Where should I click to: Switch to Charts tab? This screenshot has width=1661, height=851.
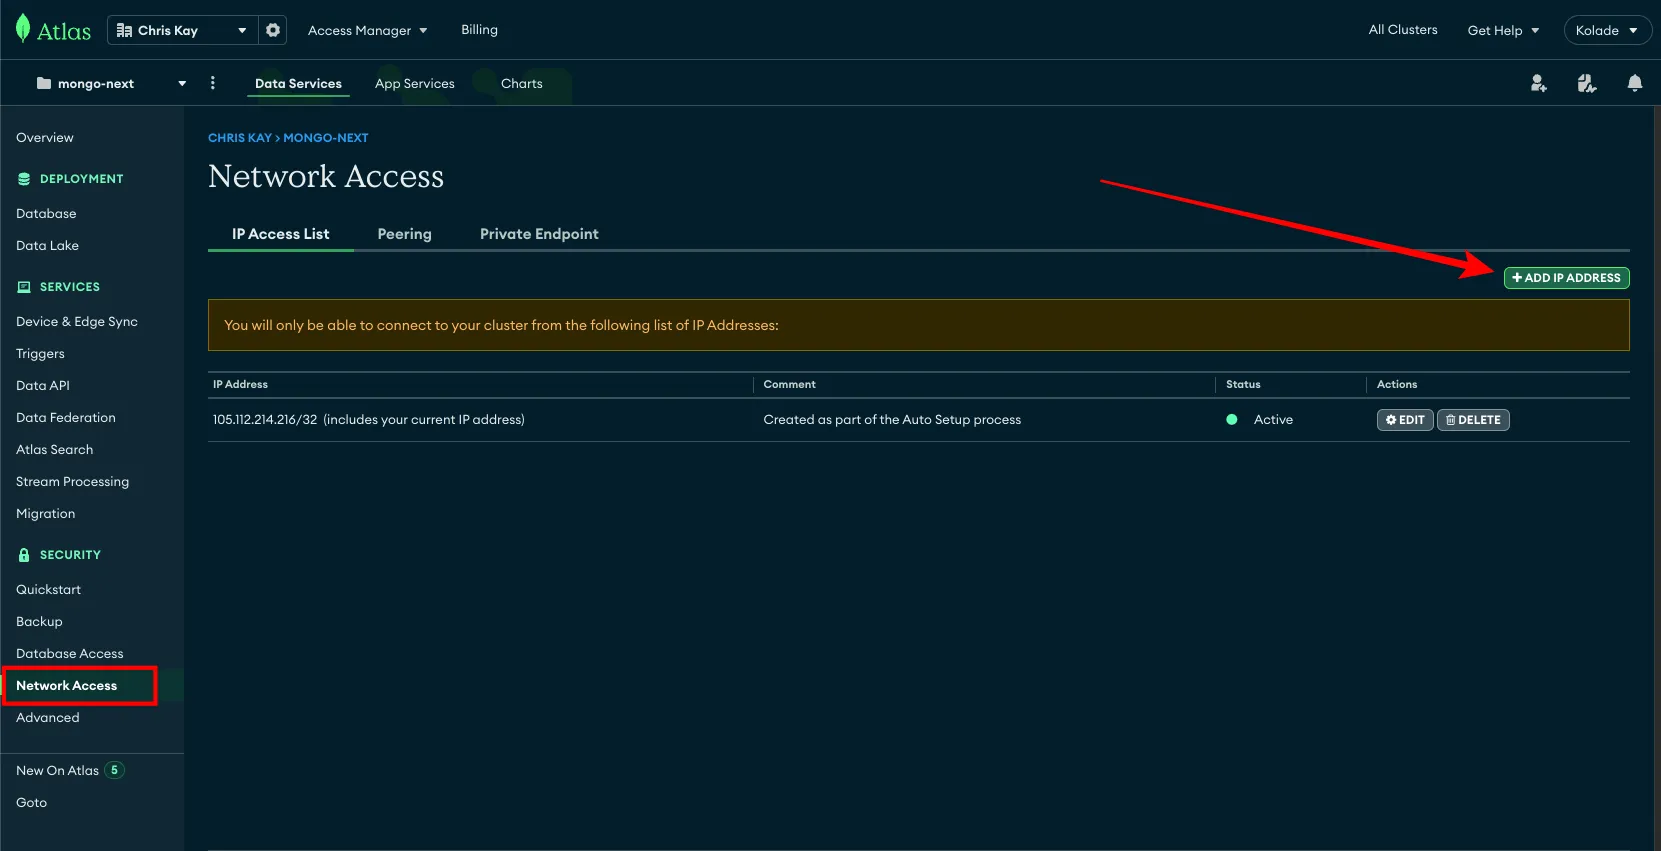tap(522, 83)
